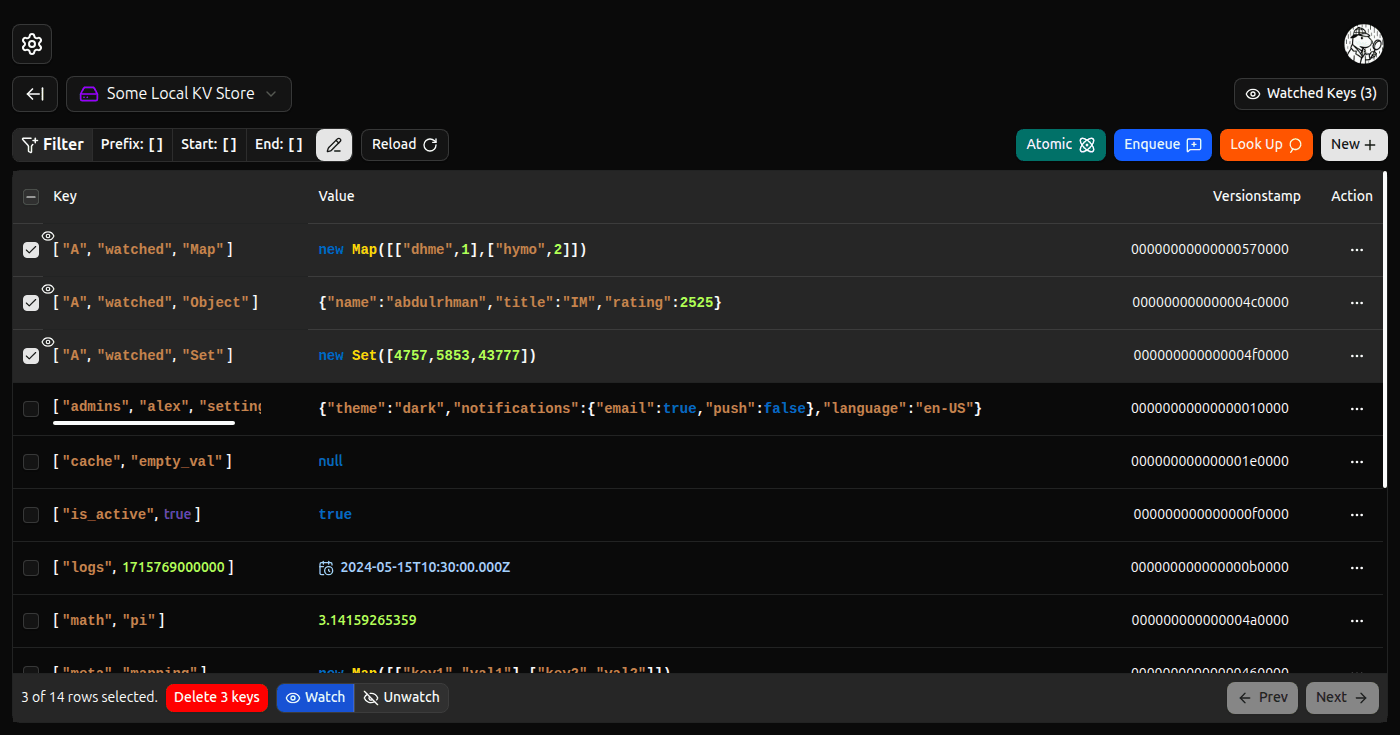The width and height of the screenshot is (1400, 735).
Task: Click the Key column header
Action: click(65, 197)
